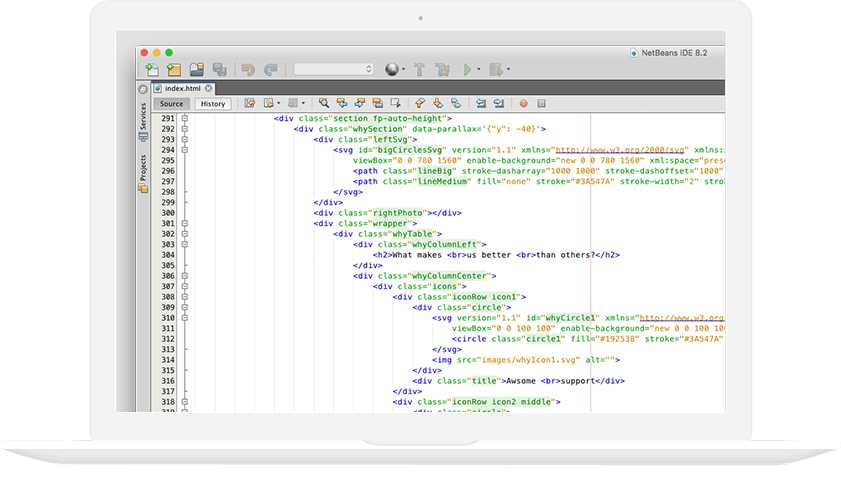The image size is (841, 497).
Task: Collapse code fold at line 294
Action: [185, 150]
